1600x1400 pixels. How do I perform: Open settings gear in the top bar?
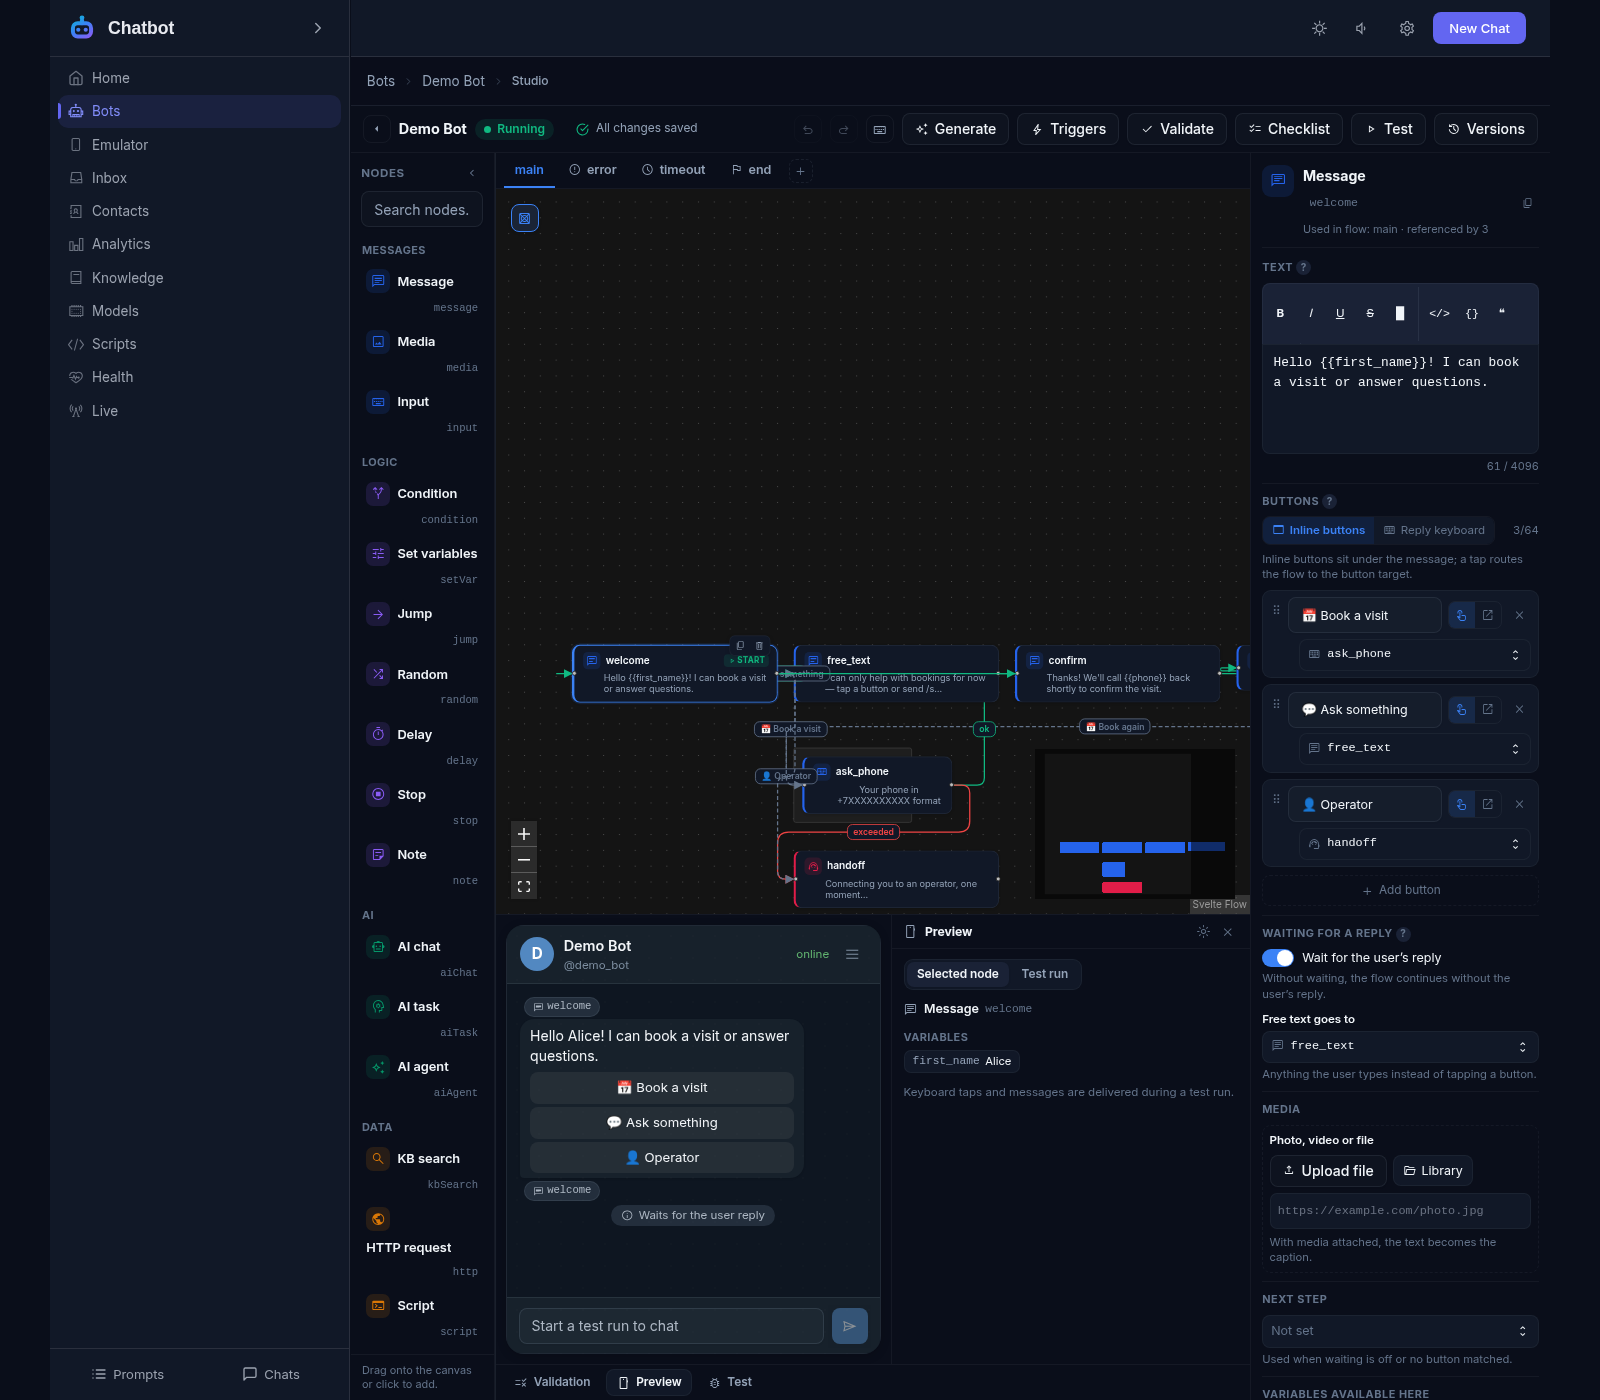1407,28
